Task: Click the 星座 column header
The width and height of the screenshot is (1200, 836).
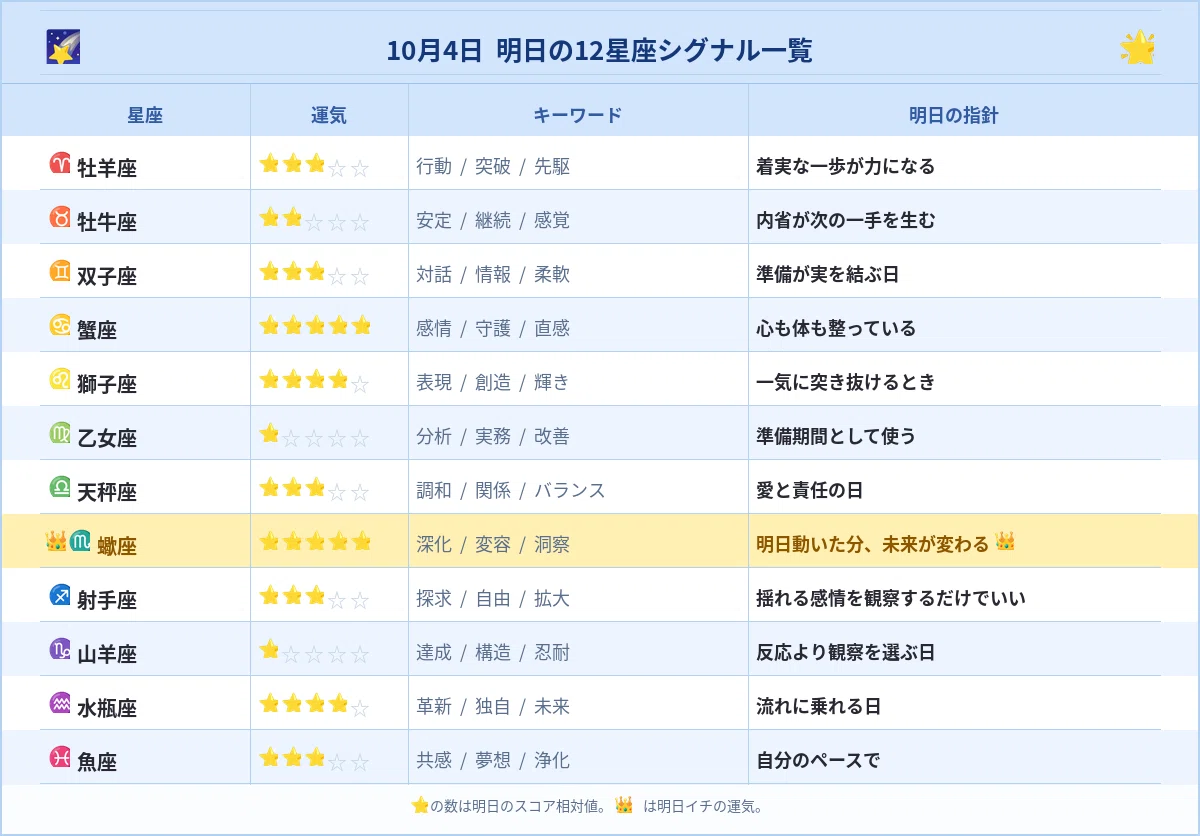Action: pyautogui.click(x=145, y=115)
